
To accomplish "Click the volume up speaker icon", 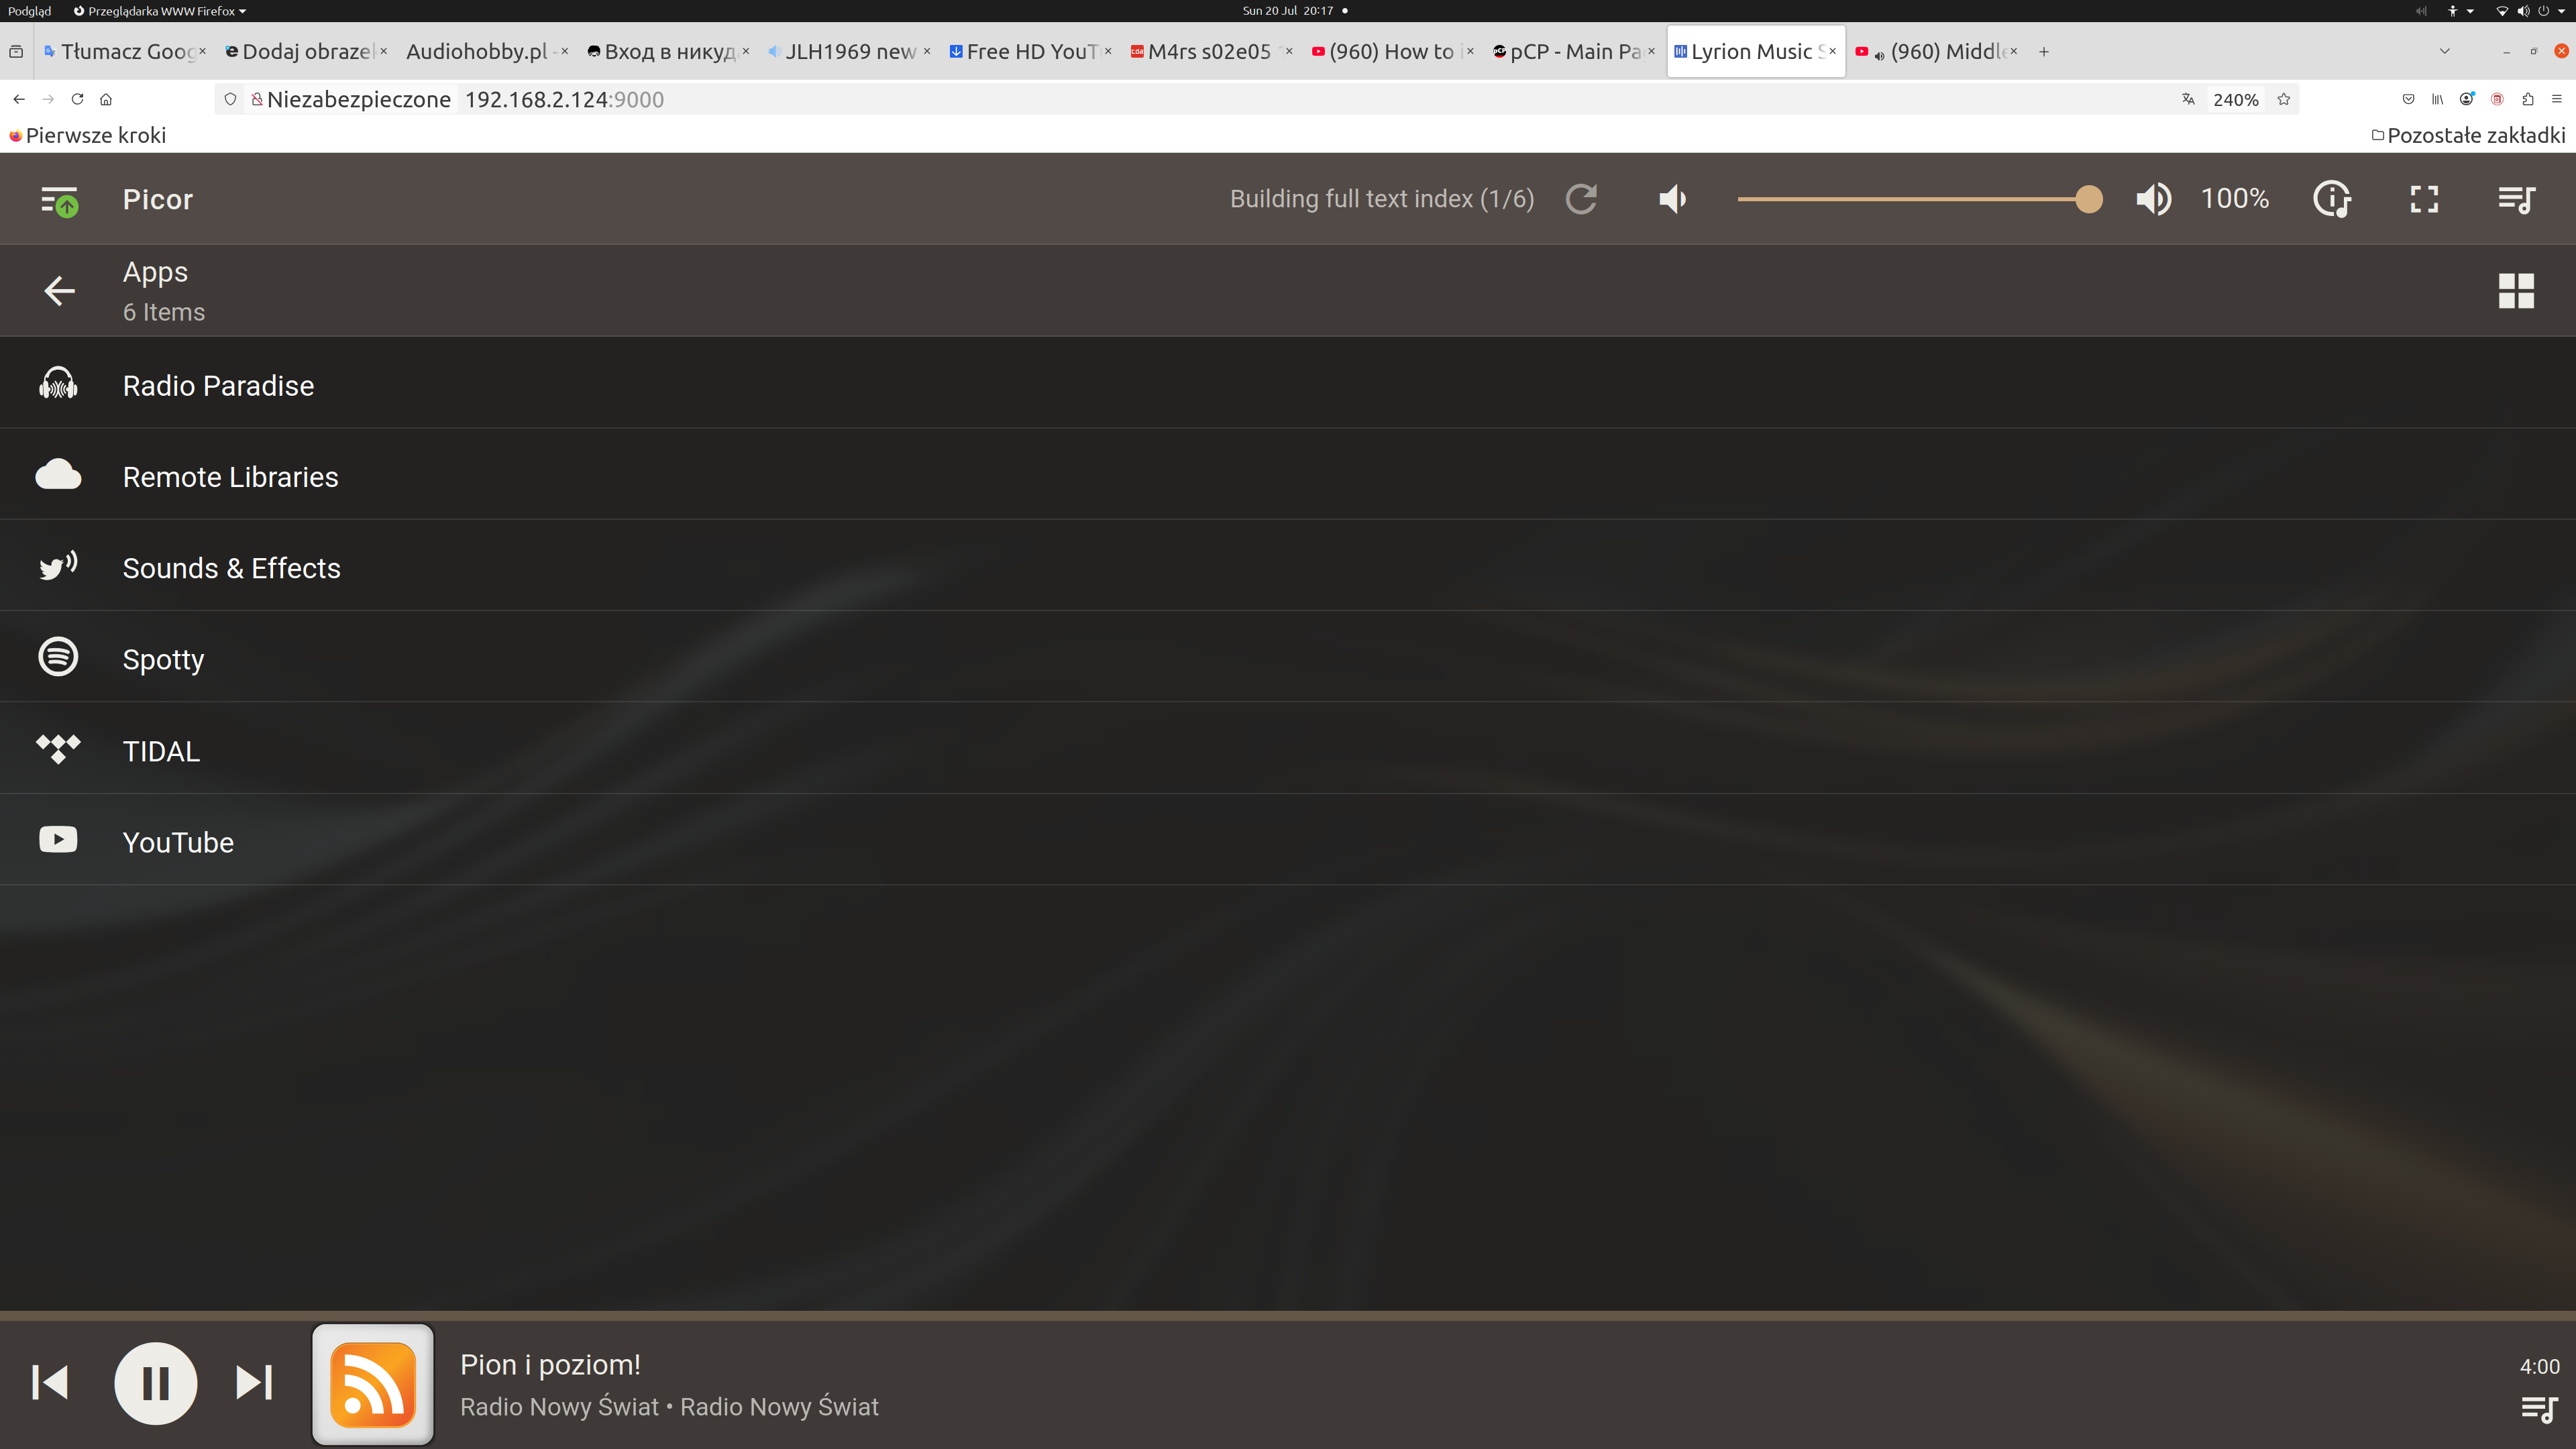I will tap(2153, 199).
